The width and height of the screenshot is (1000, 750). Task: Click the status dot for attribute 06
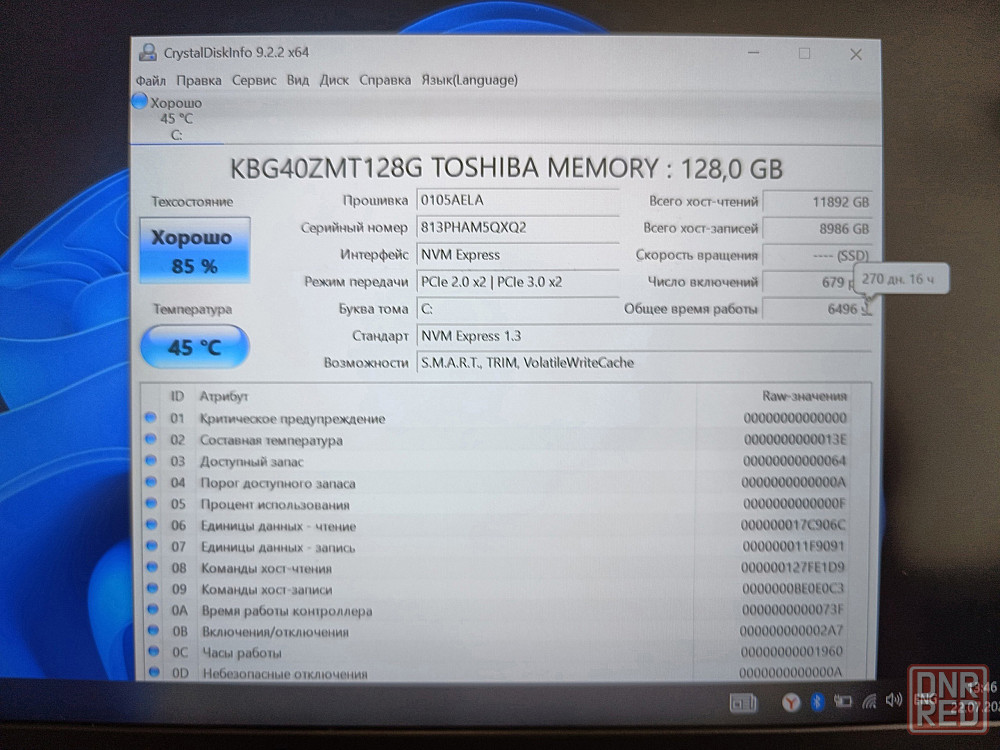coord(152,524)
